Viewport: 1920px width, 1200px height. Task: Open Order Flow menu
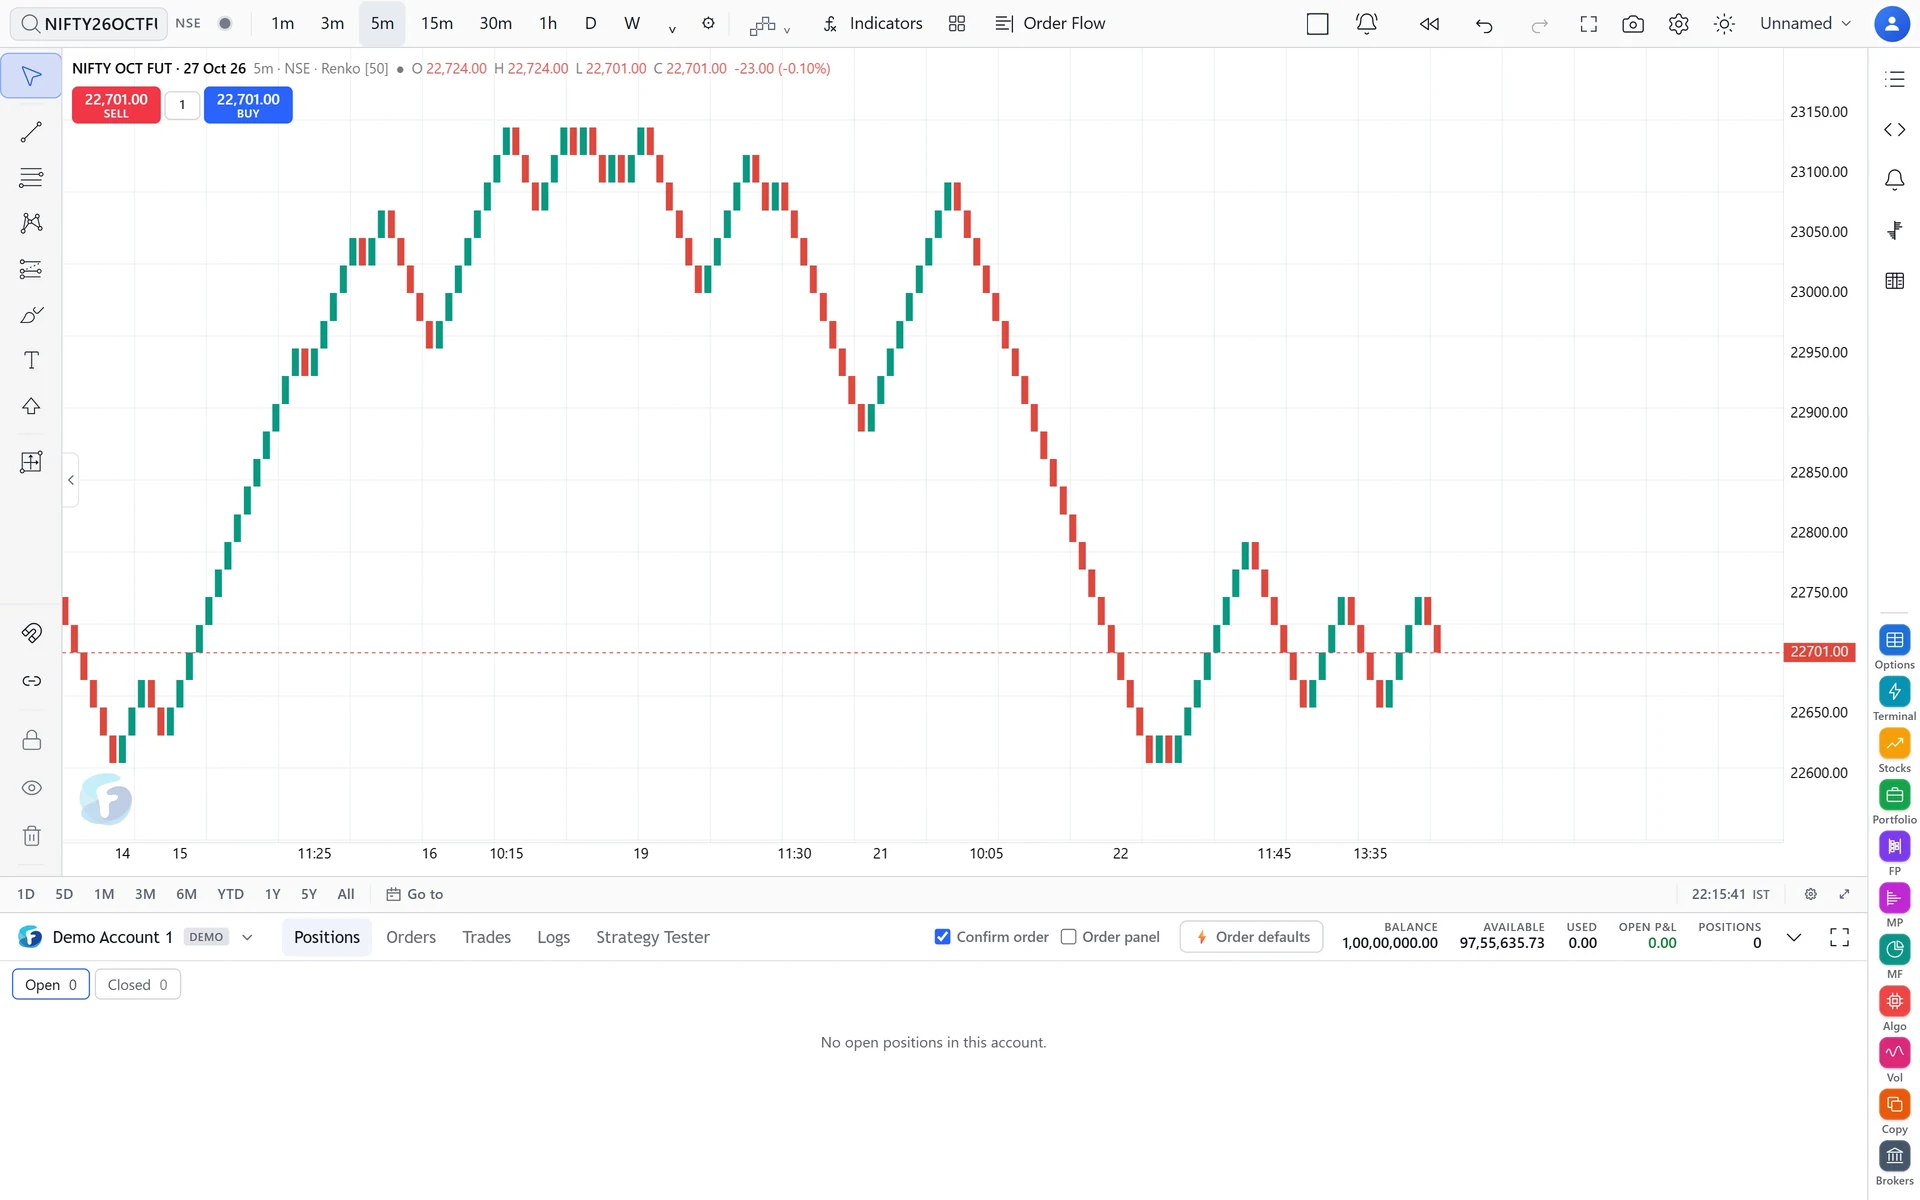click(1050, 24)
